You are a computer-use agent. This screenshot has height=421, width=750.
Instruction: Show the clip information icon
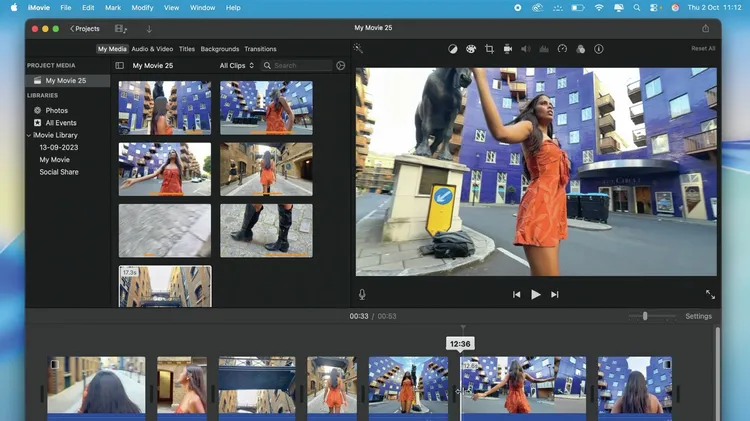click(x=599, y=48)
